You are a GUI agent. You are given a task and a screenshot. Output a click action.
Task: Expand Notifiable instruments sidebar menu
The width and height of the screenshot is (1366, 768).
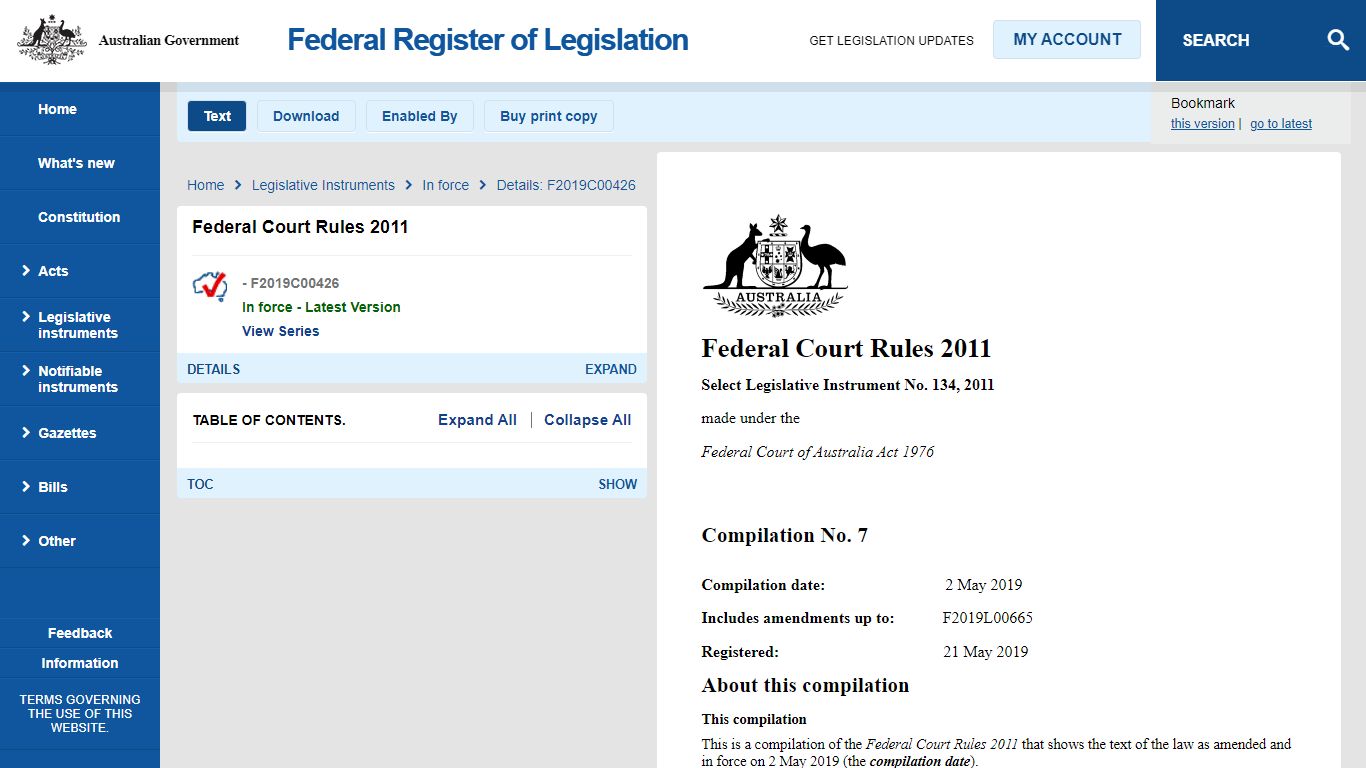80,379
